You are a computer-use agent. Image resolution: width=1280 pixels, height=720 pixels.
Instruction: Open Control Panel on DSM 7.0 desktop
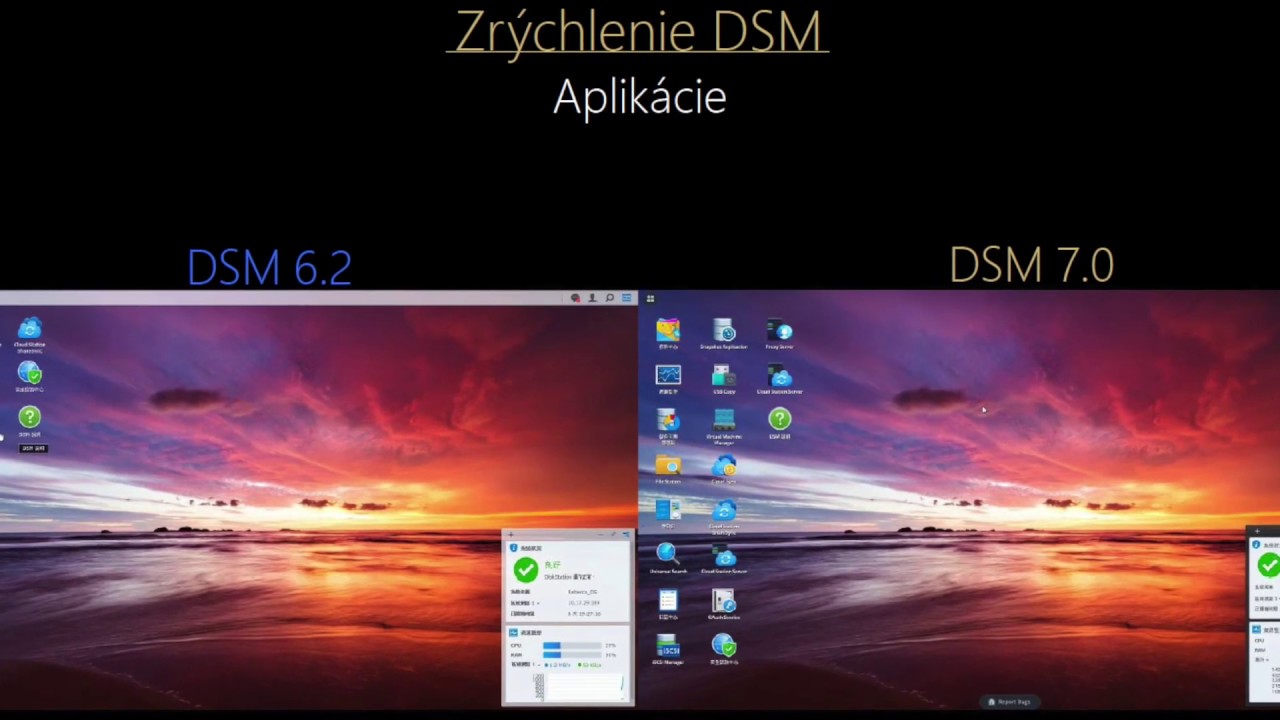pos(668,510)
